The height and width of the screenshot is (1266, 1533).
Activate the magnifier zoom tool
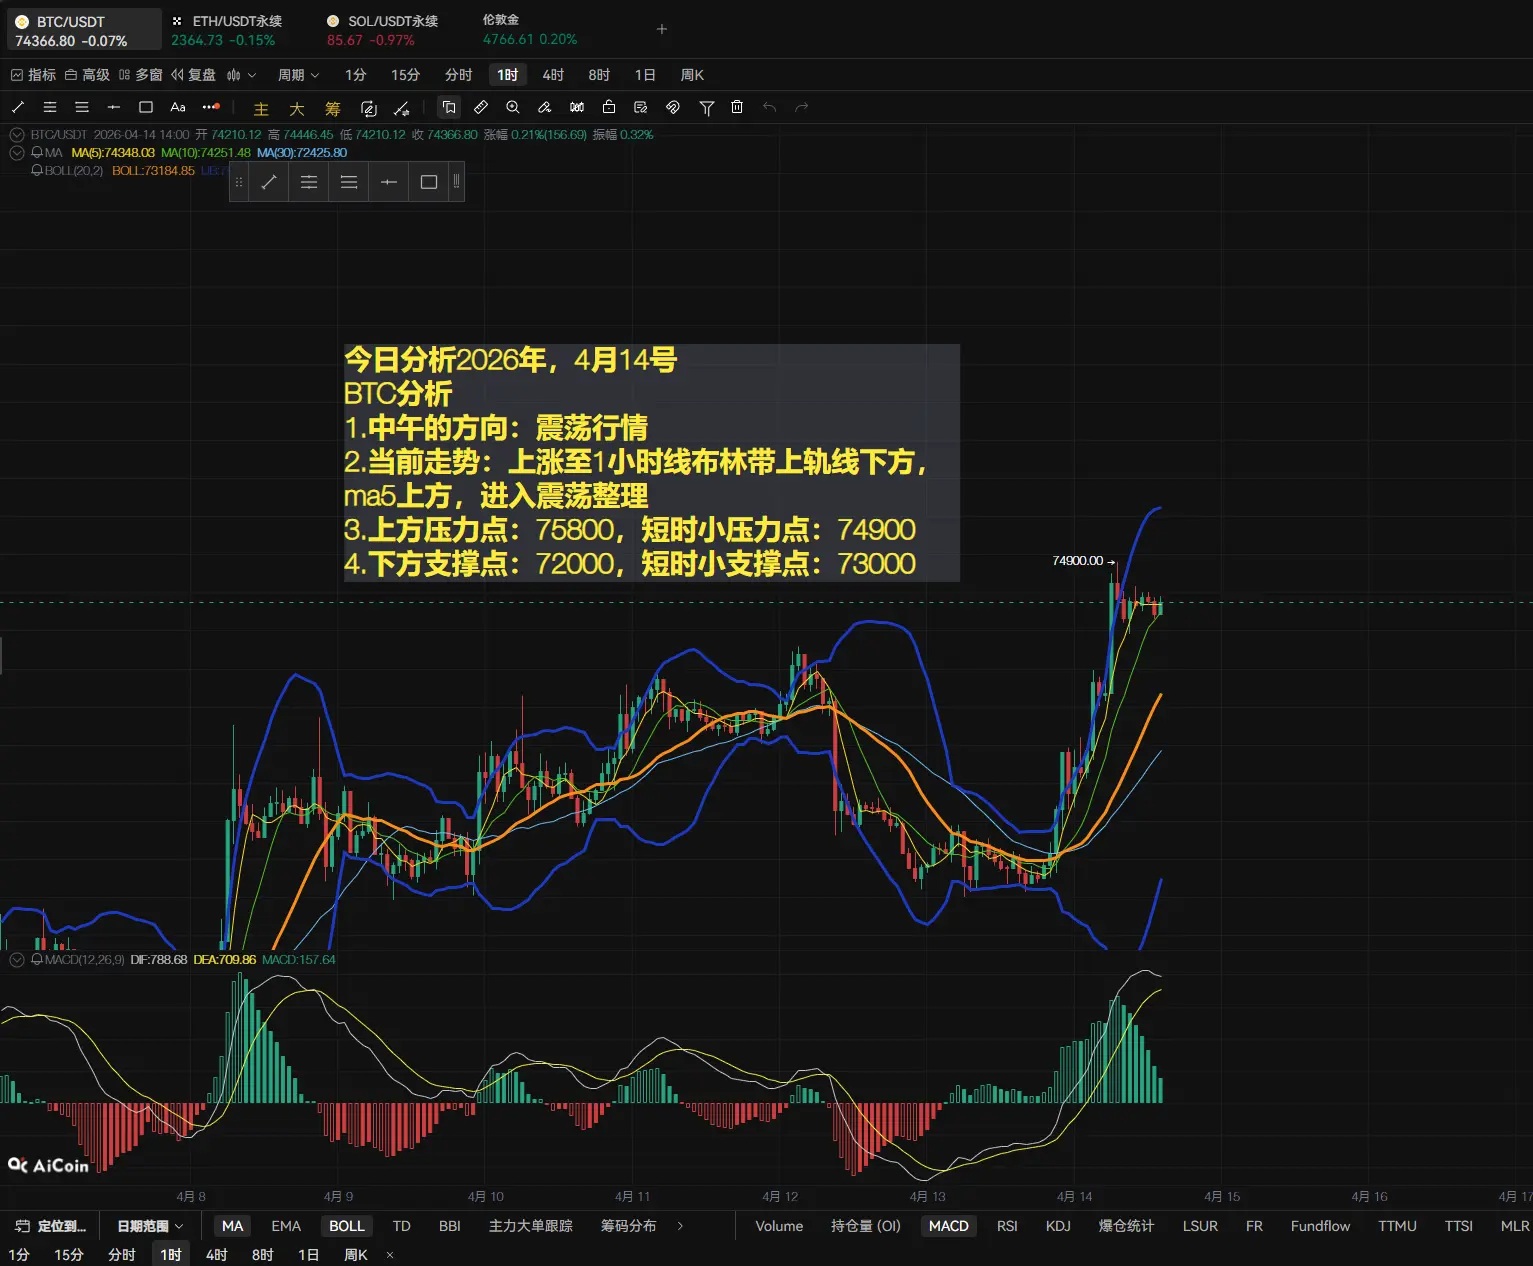point(513,107)
